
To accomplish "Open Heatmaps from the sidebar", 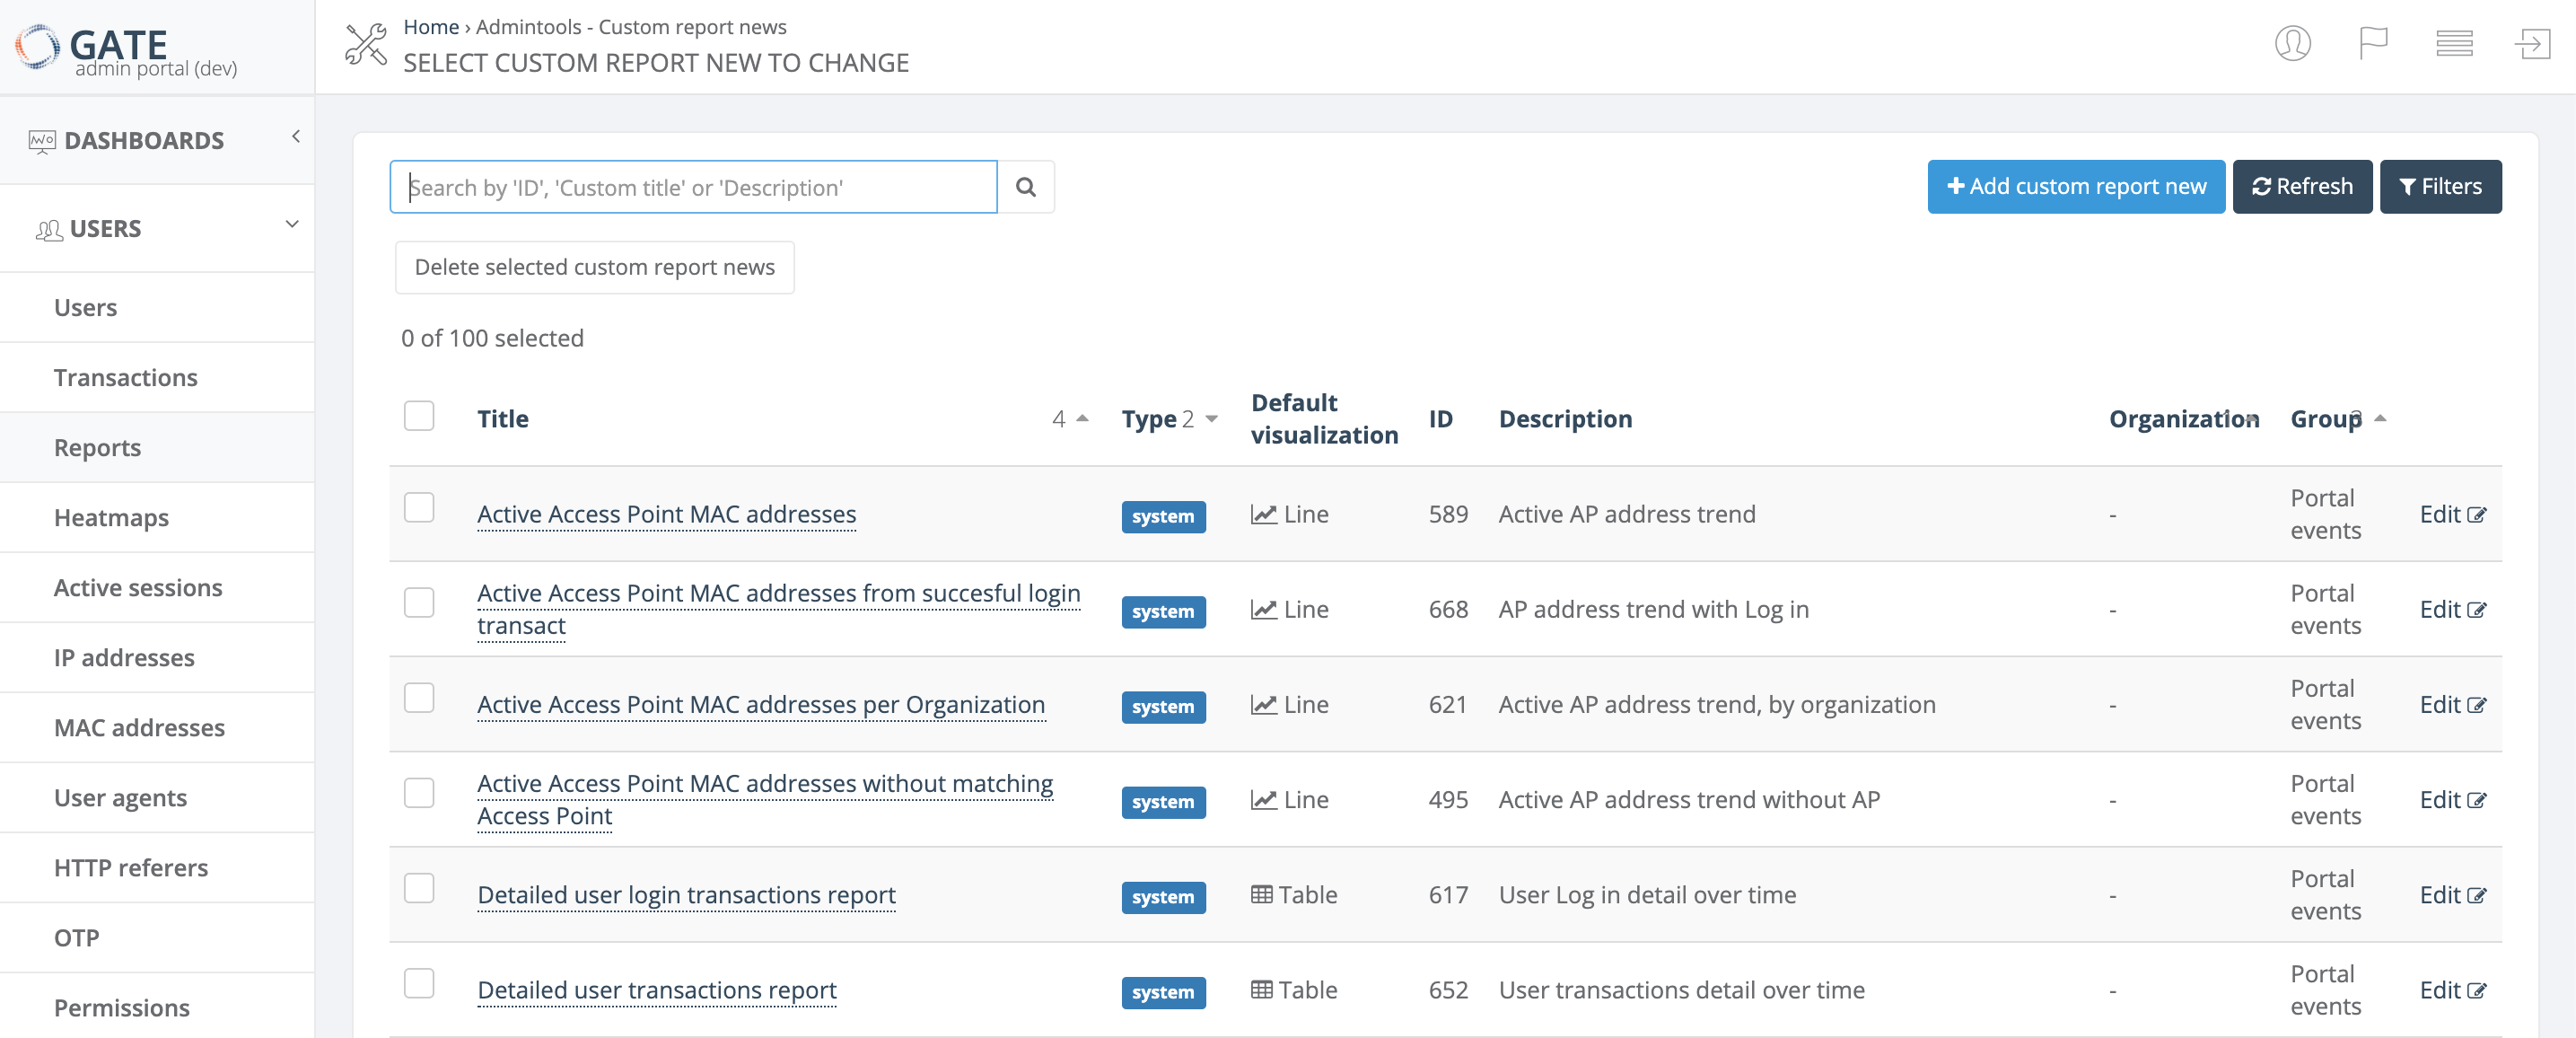I will click(111, 517).
